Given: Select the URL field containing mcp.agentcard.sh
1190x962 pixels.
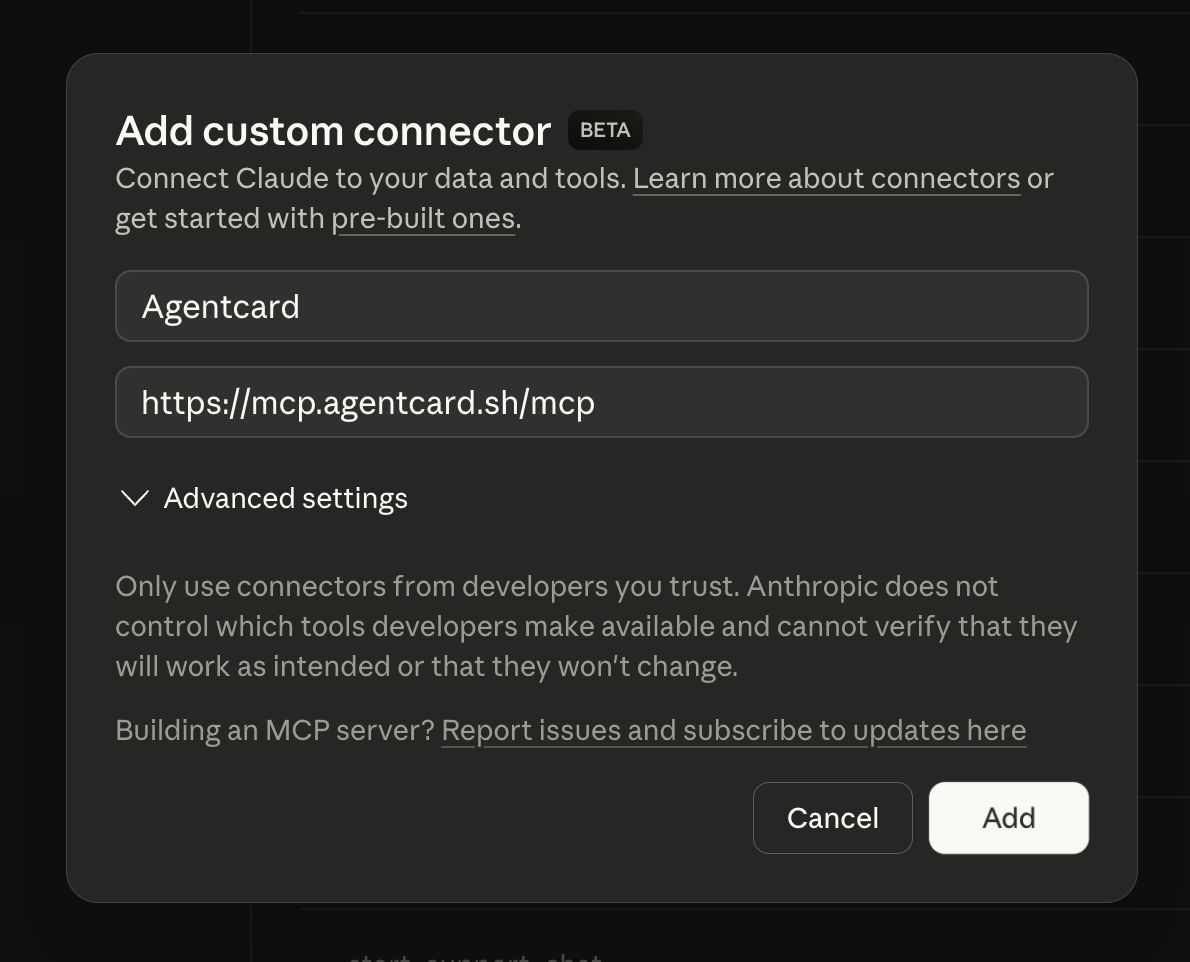Looking at the screenshot, I should [601, 402].
